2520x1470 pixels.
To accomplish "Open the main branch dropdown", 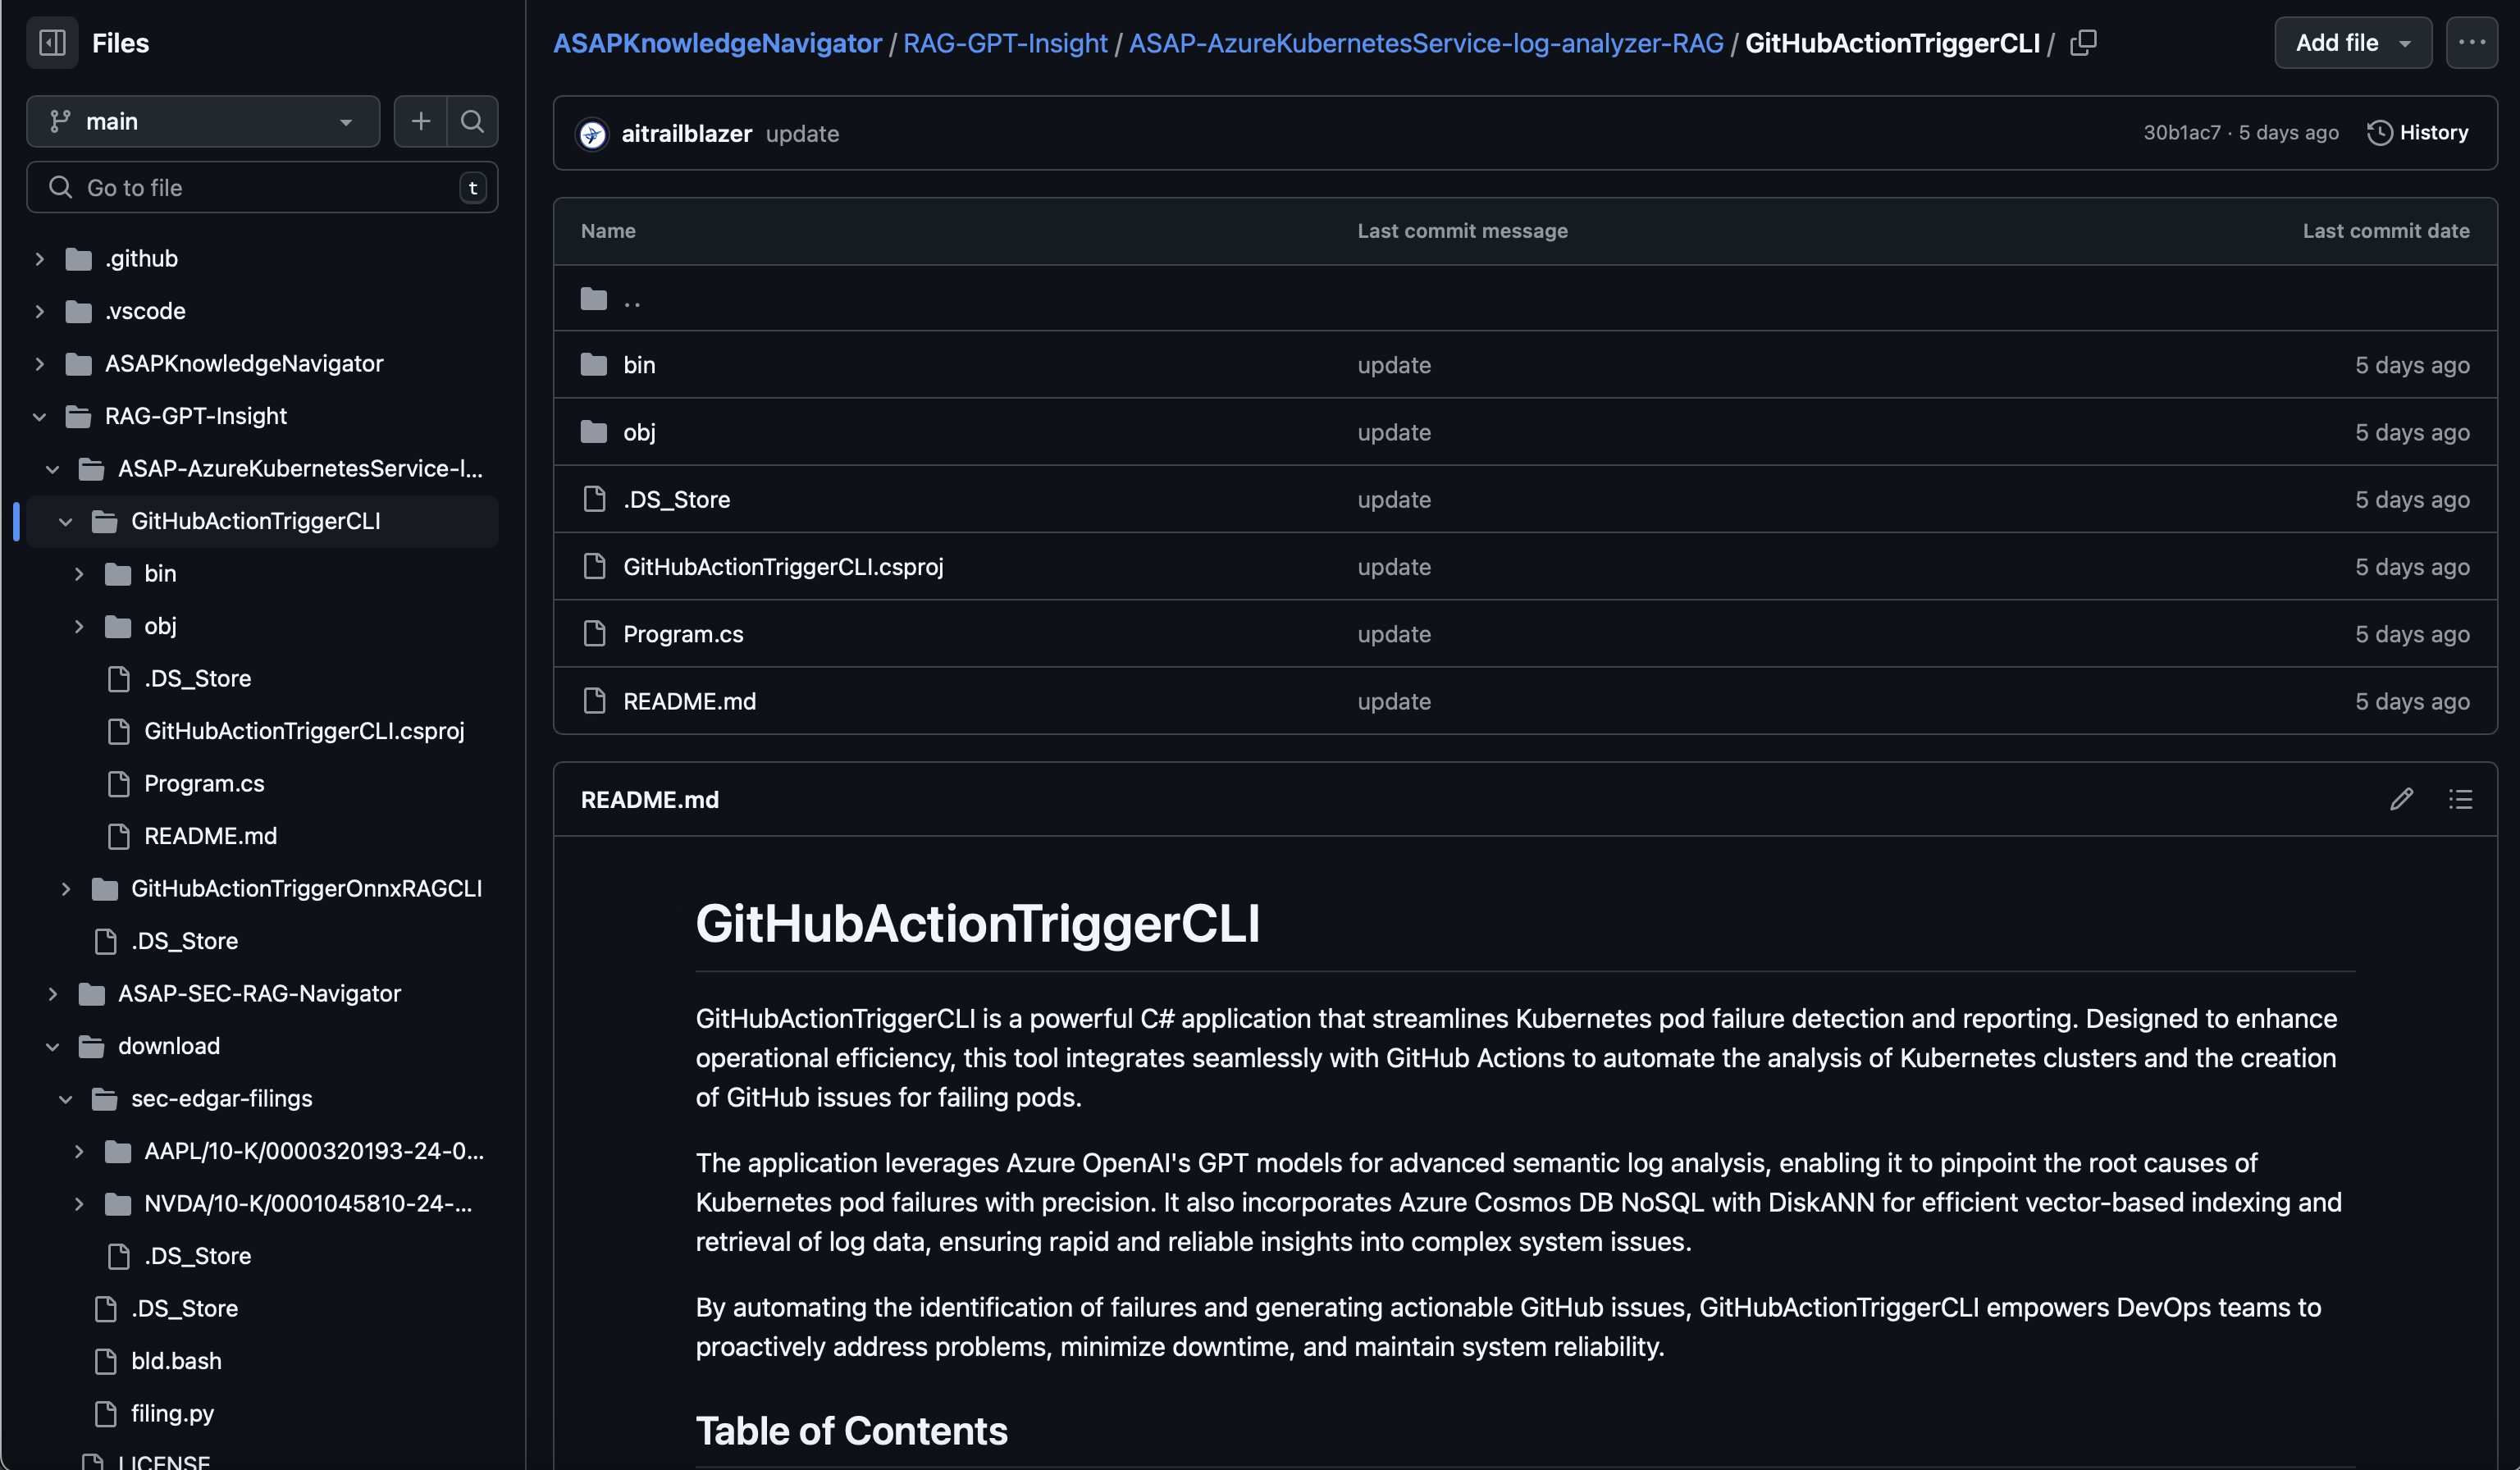I will (x=203, y=121).
